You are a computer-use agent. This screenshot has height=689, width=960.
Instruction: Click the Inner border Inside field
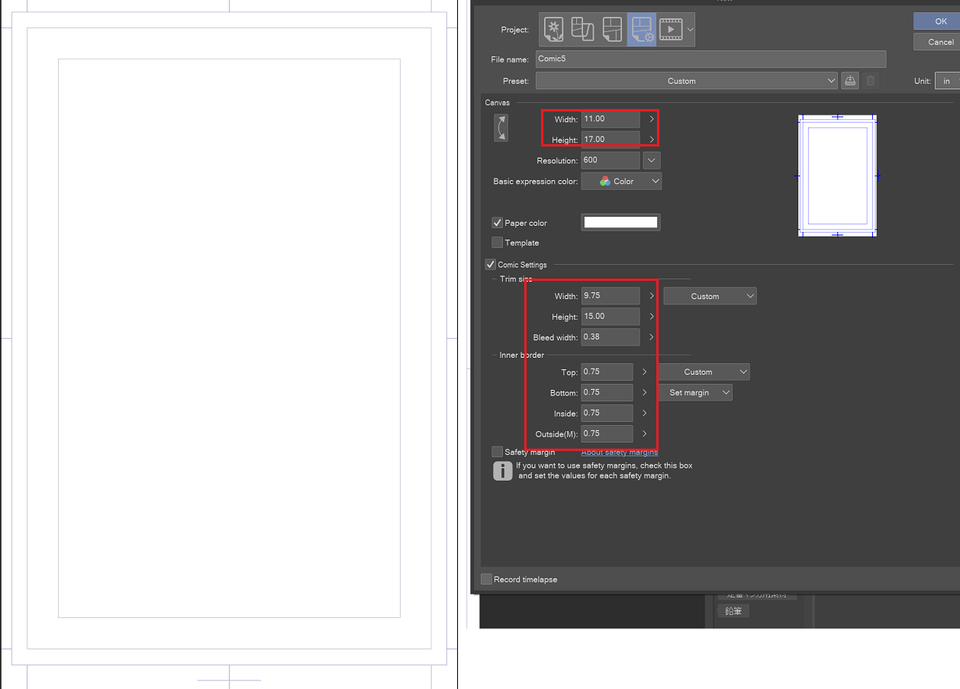(607, 413)
